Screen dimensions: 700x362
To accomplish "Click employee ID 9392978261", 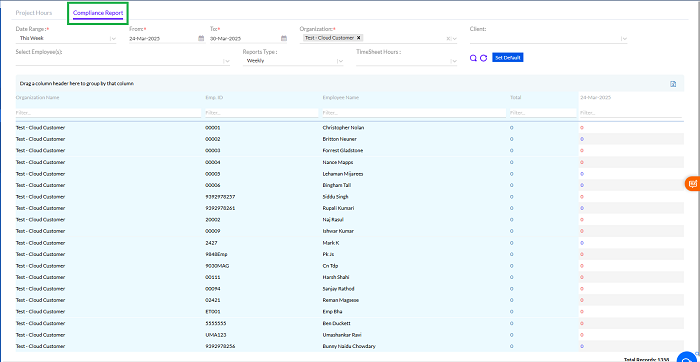I will click(x=220, y=208).
